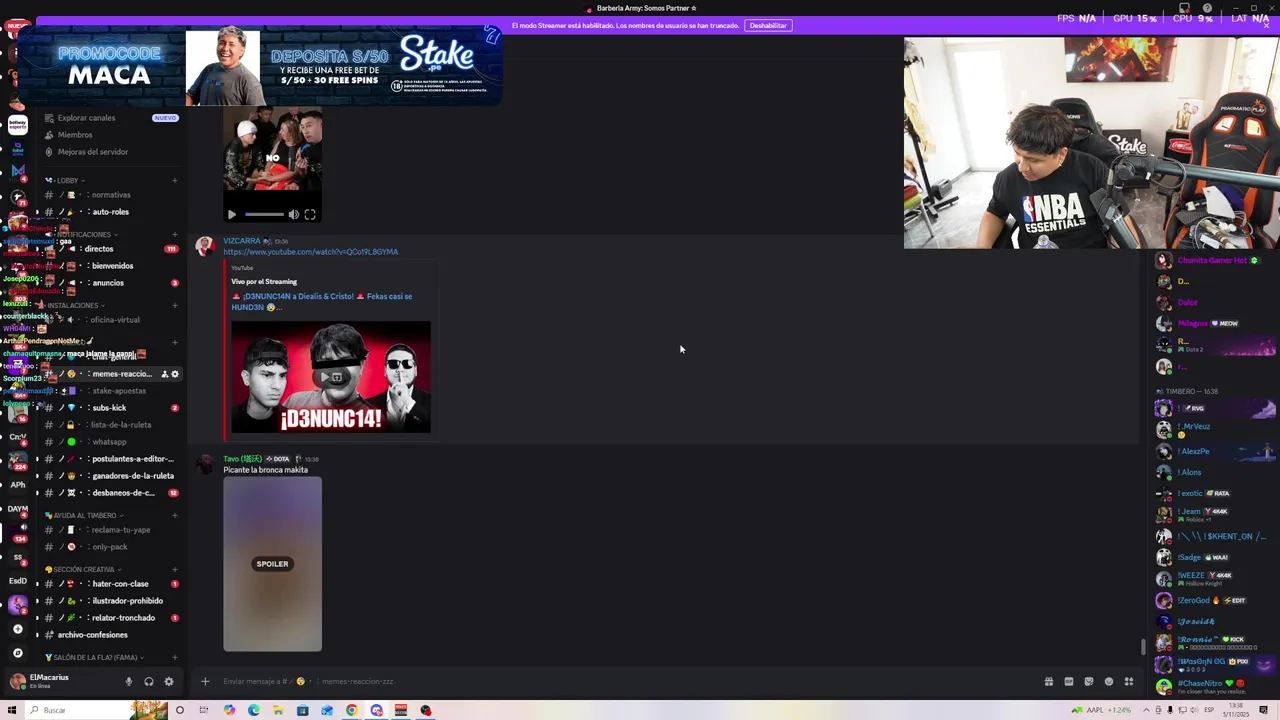Image resolution: width=1280 pixels, height=720 pixels.
Task: Toggle video attachment volume
Action: click(x=294, y=214)
